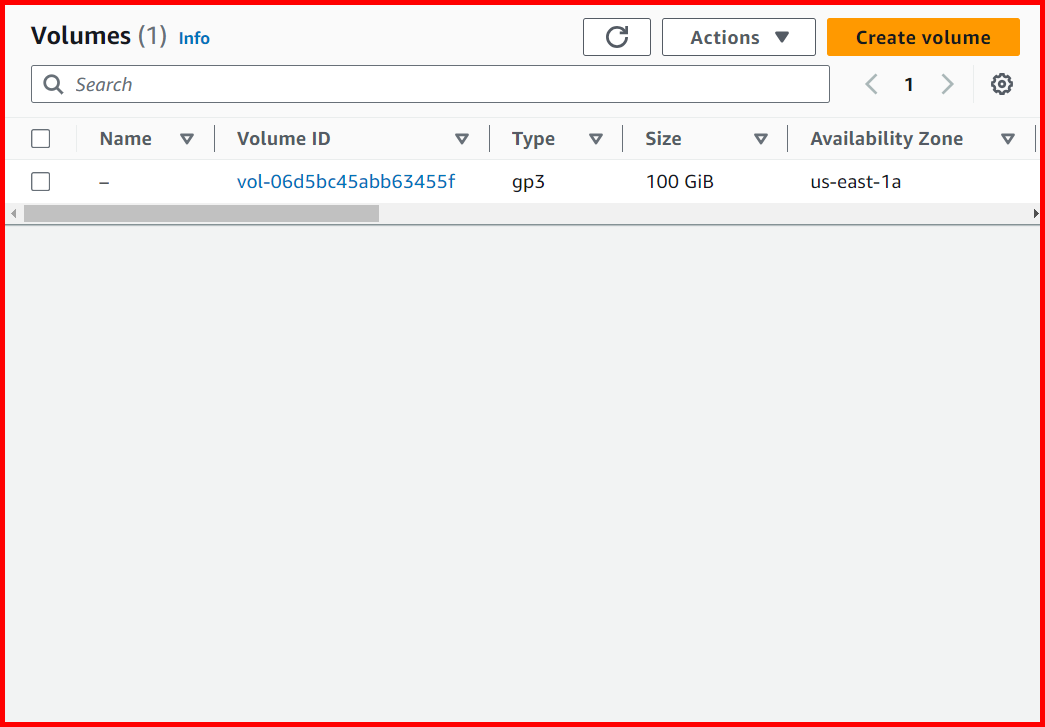Click the refresh volumes icon button
Screen dimensions: 1045x727
coord(617,37)
